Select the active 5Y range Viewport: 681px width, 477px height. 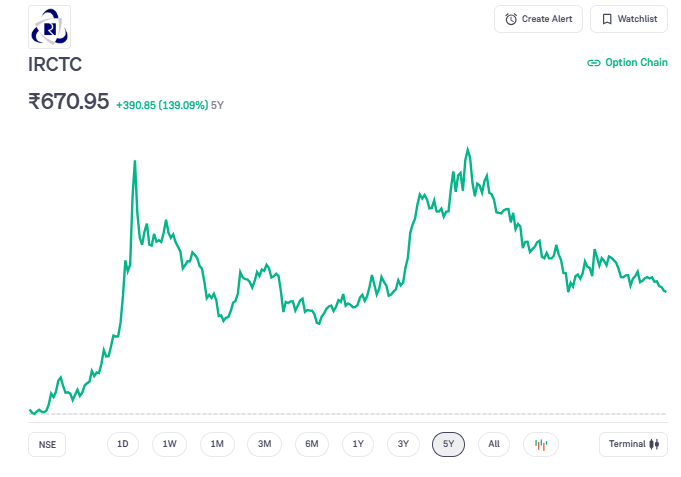click(448, 444)
